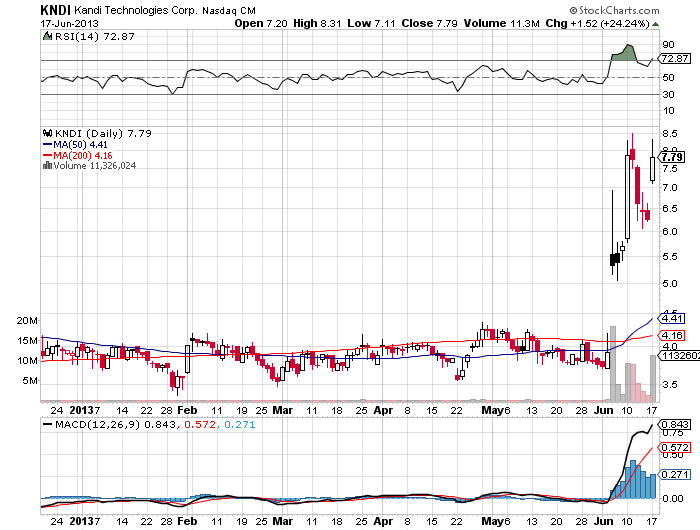
Task: Click the Open 7.20 value
Action: click(x=261, y=24)
